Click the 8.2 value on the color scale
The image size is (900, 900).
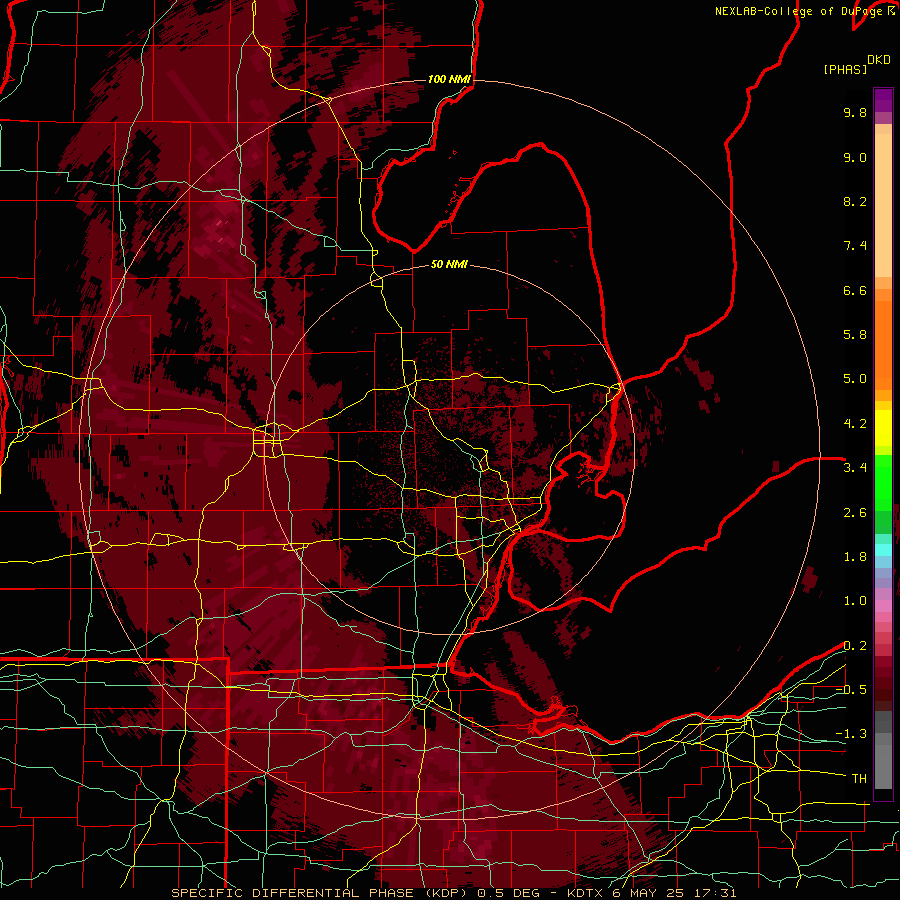(855, 201)
